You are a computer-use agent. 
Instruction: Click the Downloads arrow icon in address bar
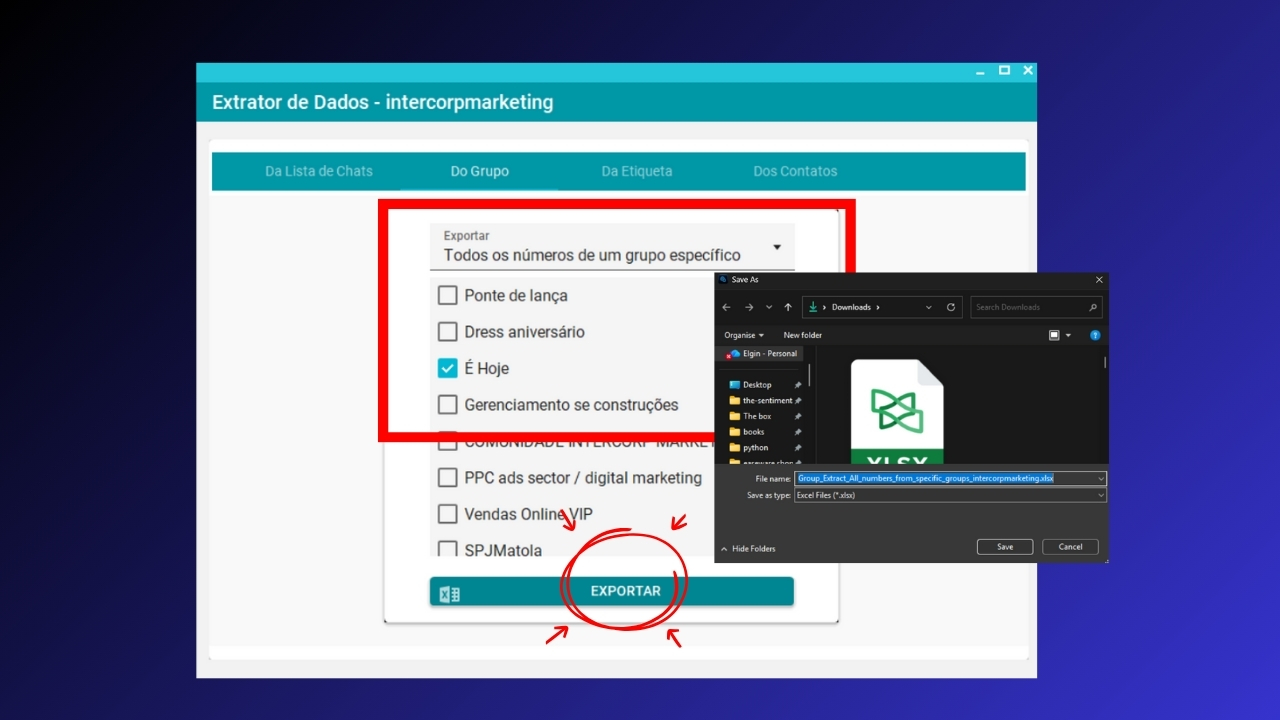tap(812, 307)
